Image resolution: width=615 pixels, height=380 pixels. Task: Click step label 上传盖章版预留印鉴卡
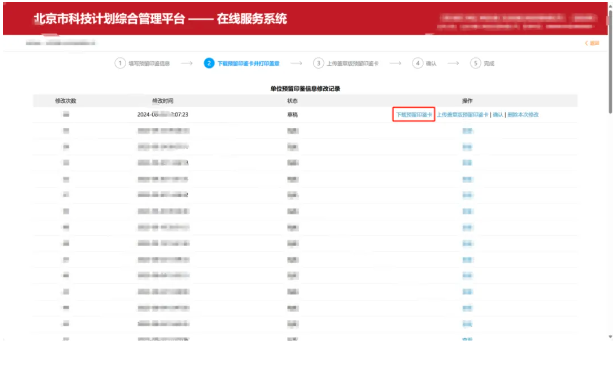coord(353,64)
